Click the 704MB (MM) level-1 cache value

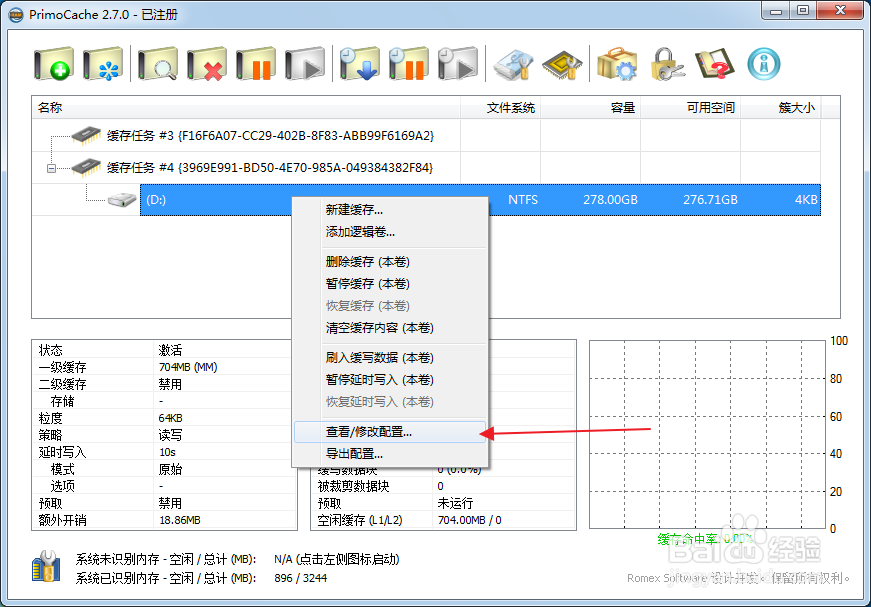pyautogui.click(x=188, y=367)
